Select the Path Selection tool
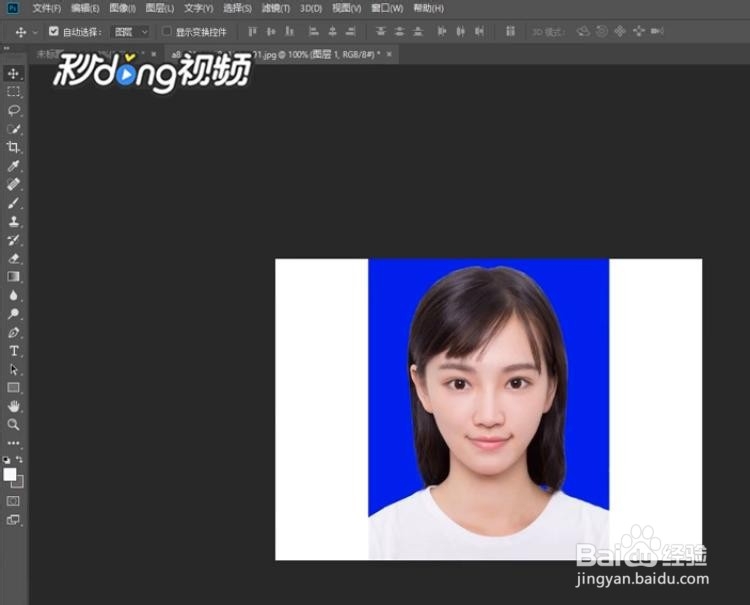750x605 pixels. 13,369
